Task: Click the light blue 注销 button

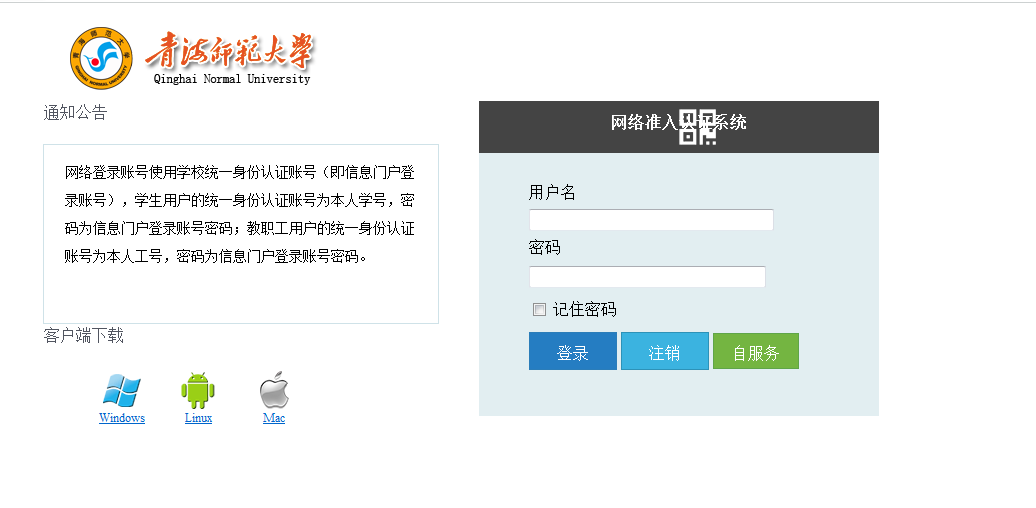Action: pyautogui.click(x=665, y=351)
